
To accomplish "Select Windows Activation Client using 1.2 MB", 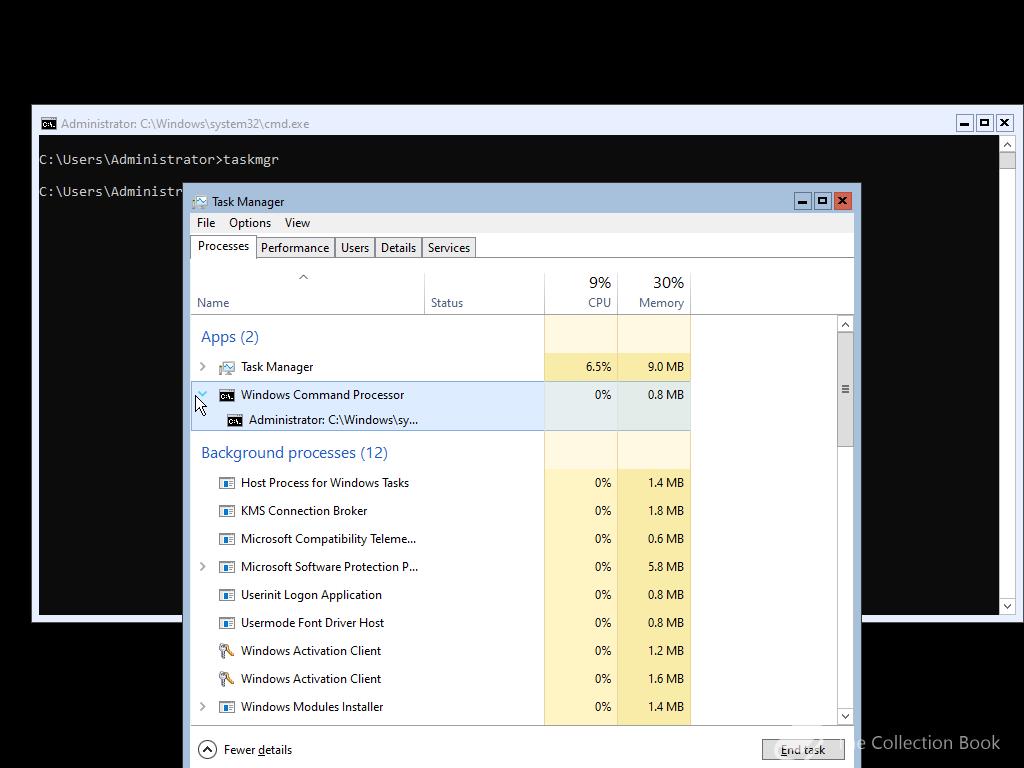I will click(x=311, y=651).
